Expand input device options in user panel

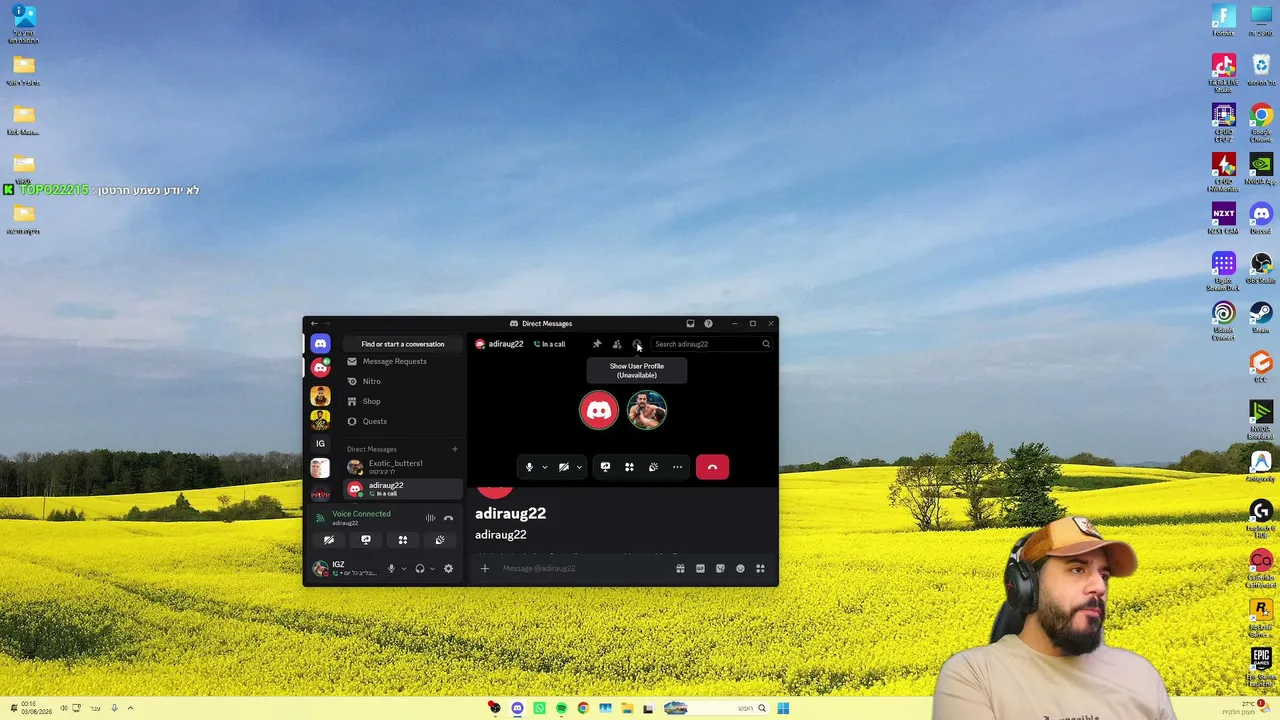[404, 569]
